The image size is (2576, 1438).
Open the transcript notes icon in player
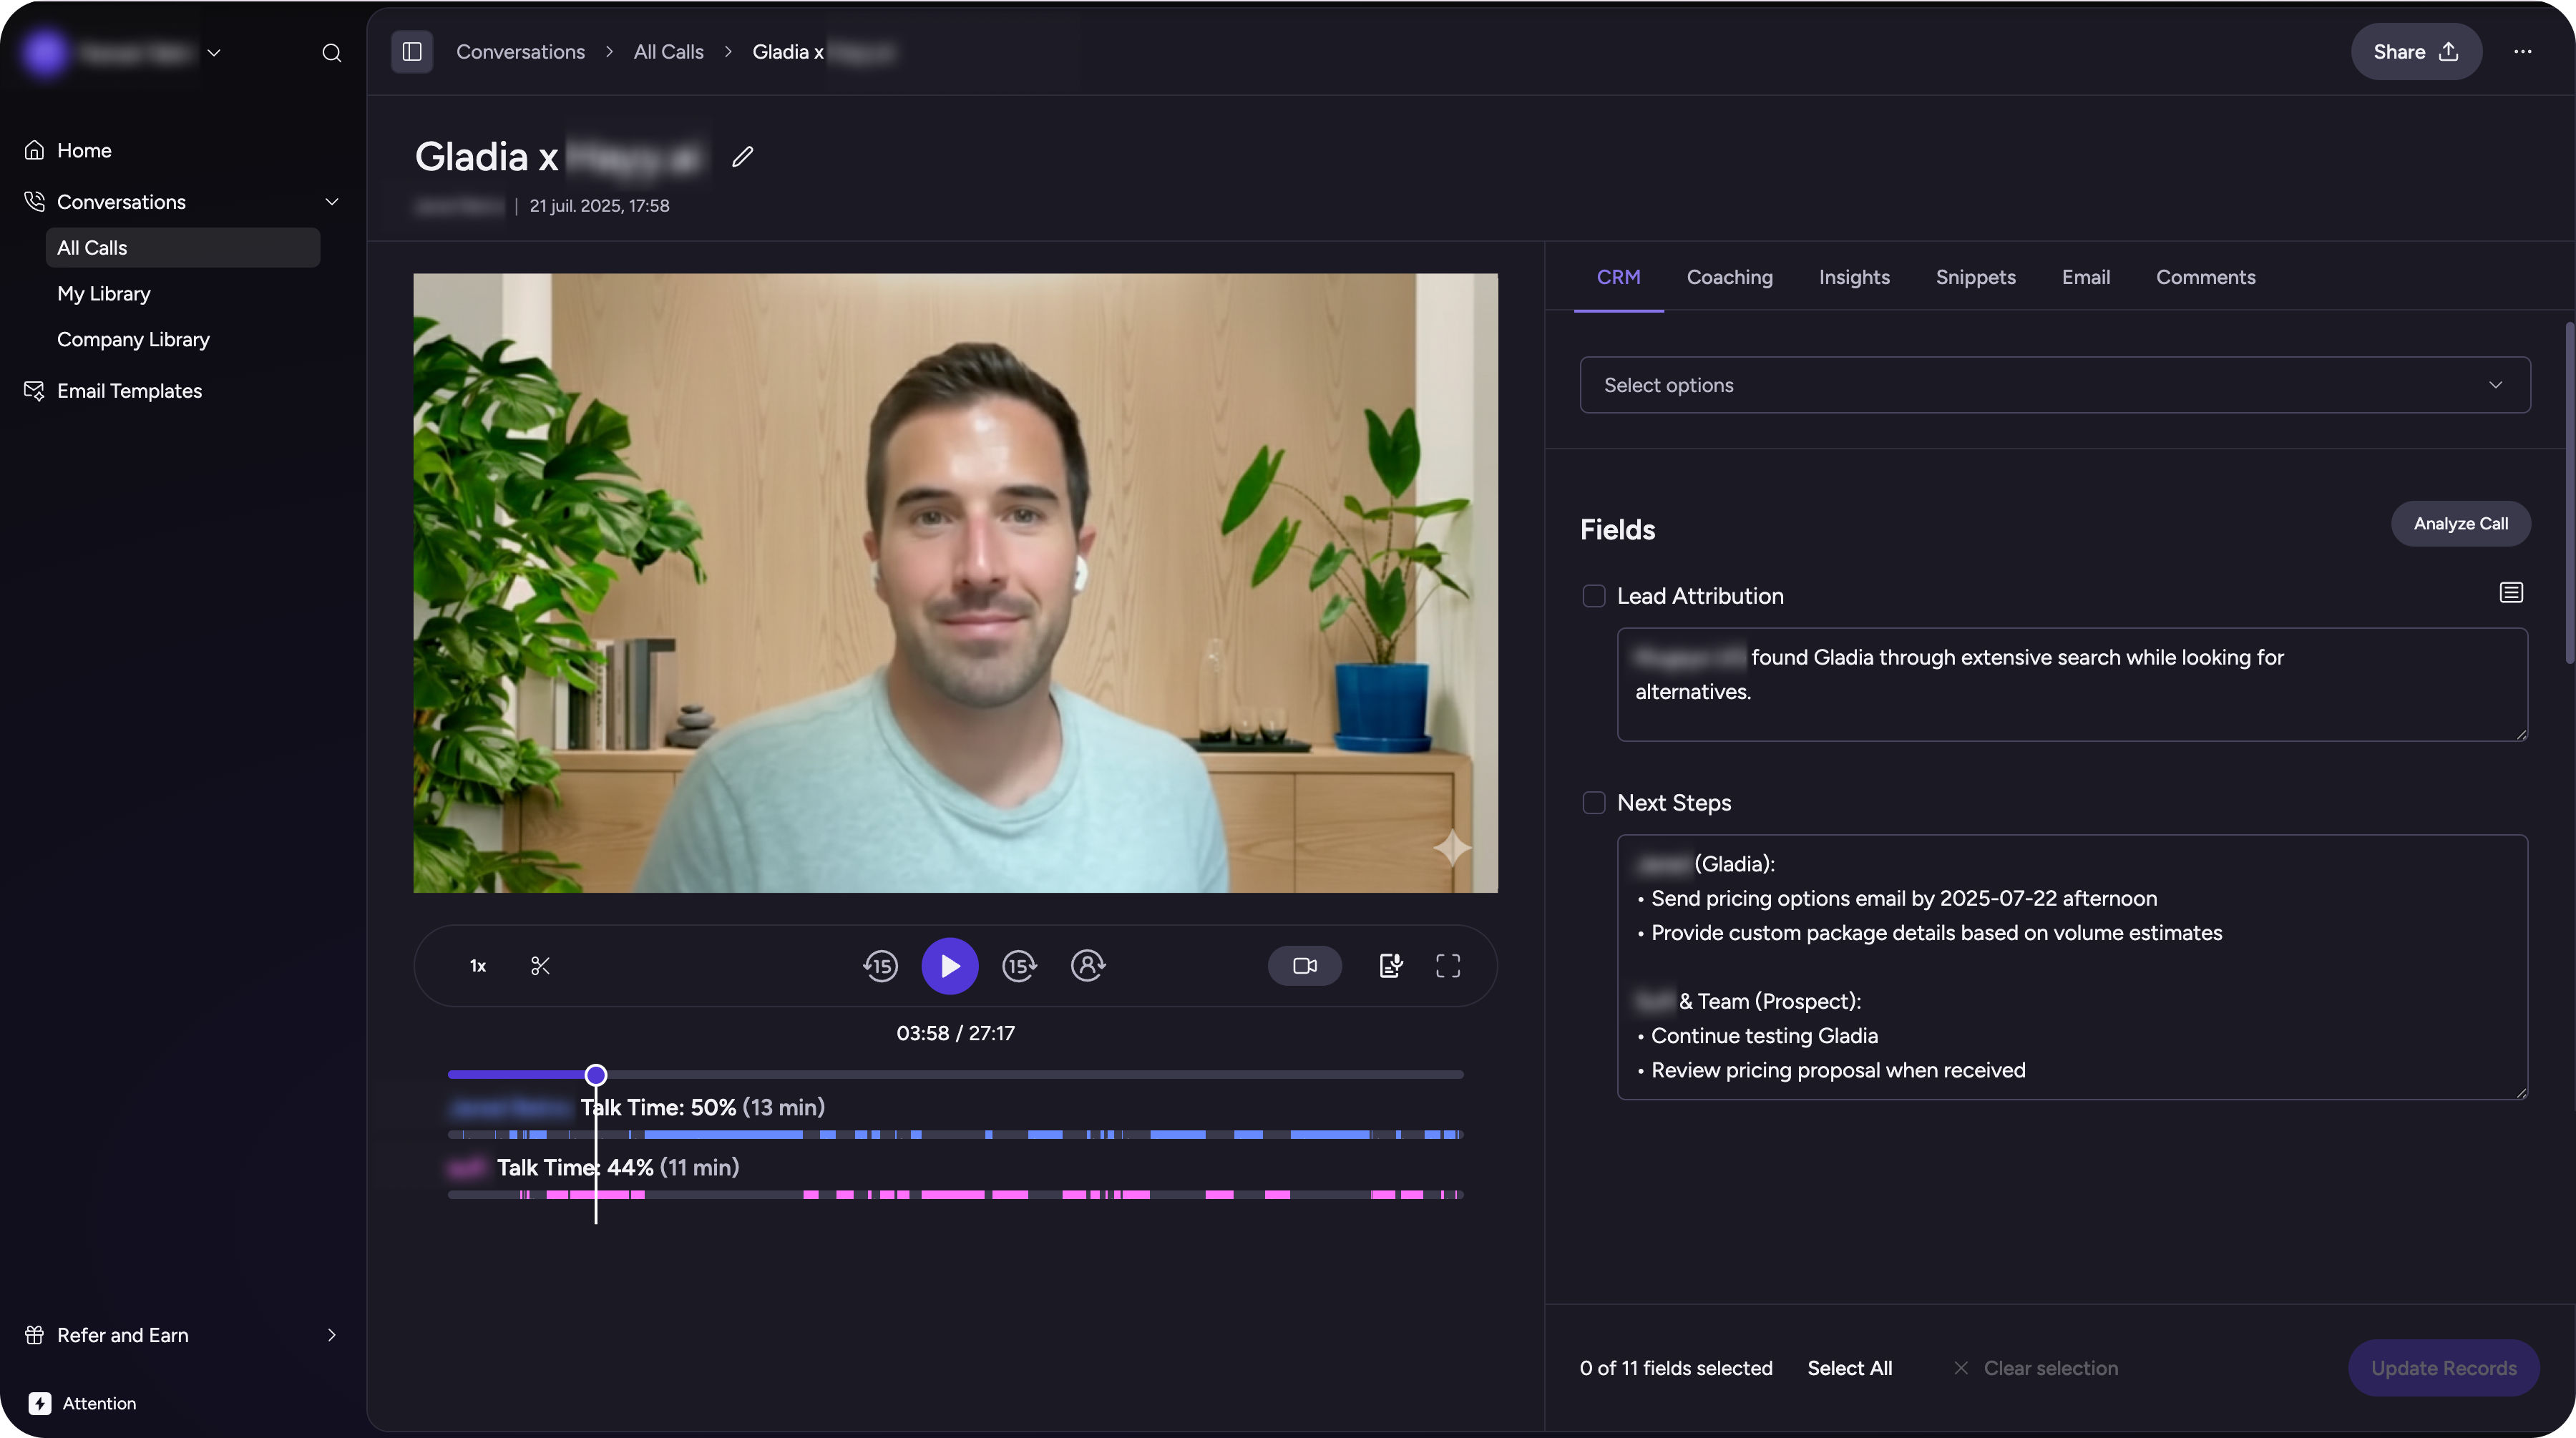point(1391,966)
